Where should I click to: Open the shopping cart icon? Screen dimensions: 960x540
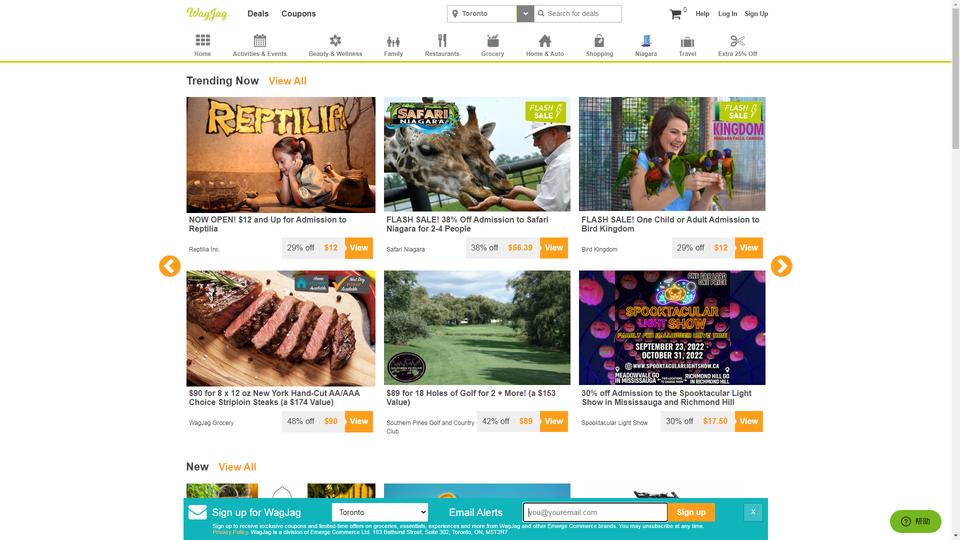675,14
